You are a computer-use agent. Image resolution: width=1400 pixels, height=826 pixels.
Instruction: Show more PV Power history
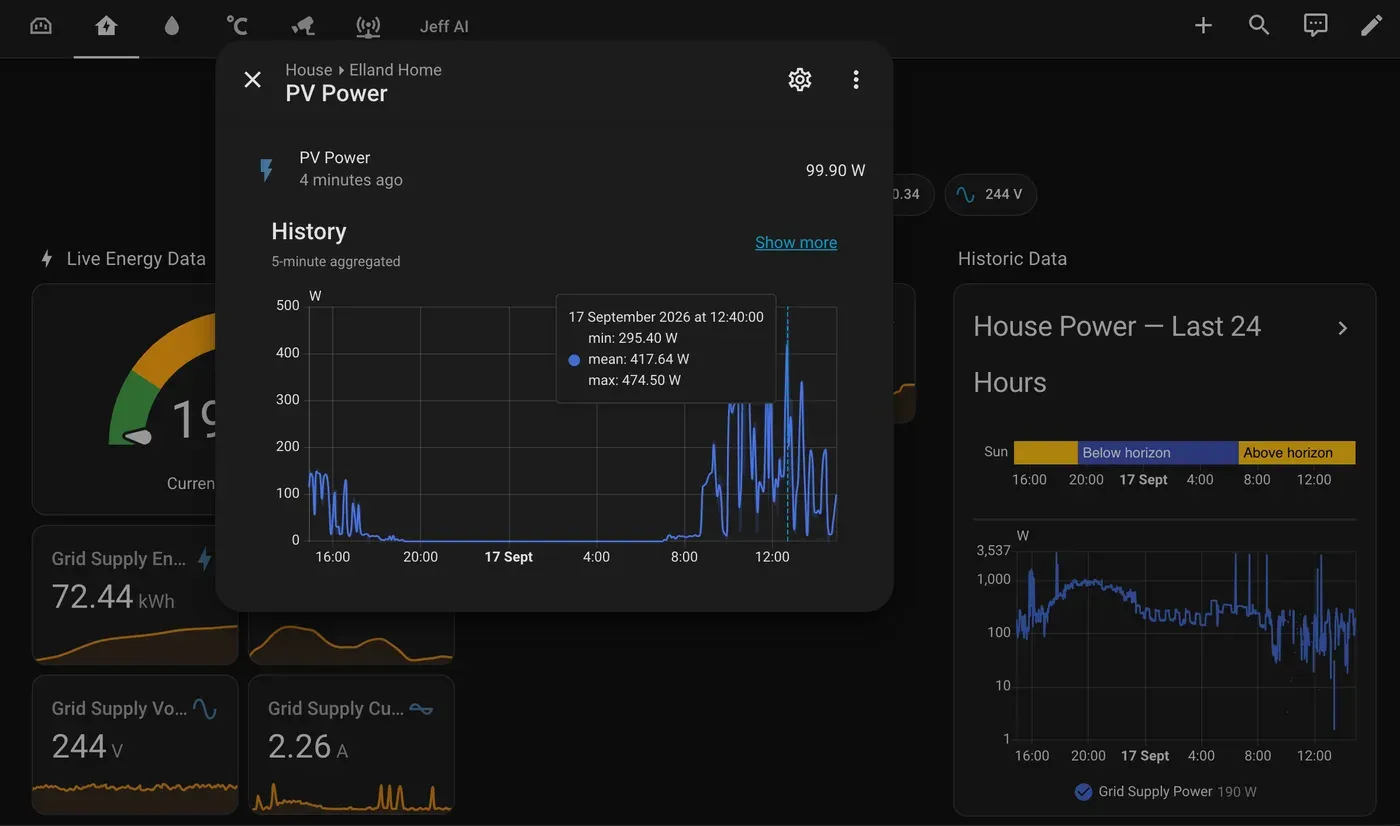point(796,242)
